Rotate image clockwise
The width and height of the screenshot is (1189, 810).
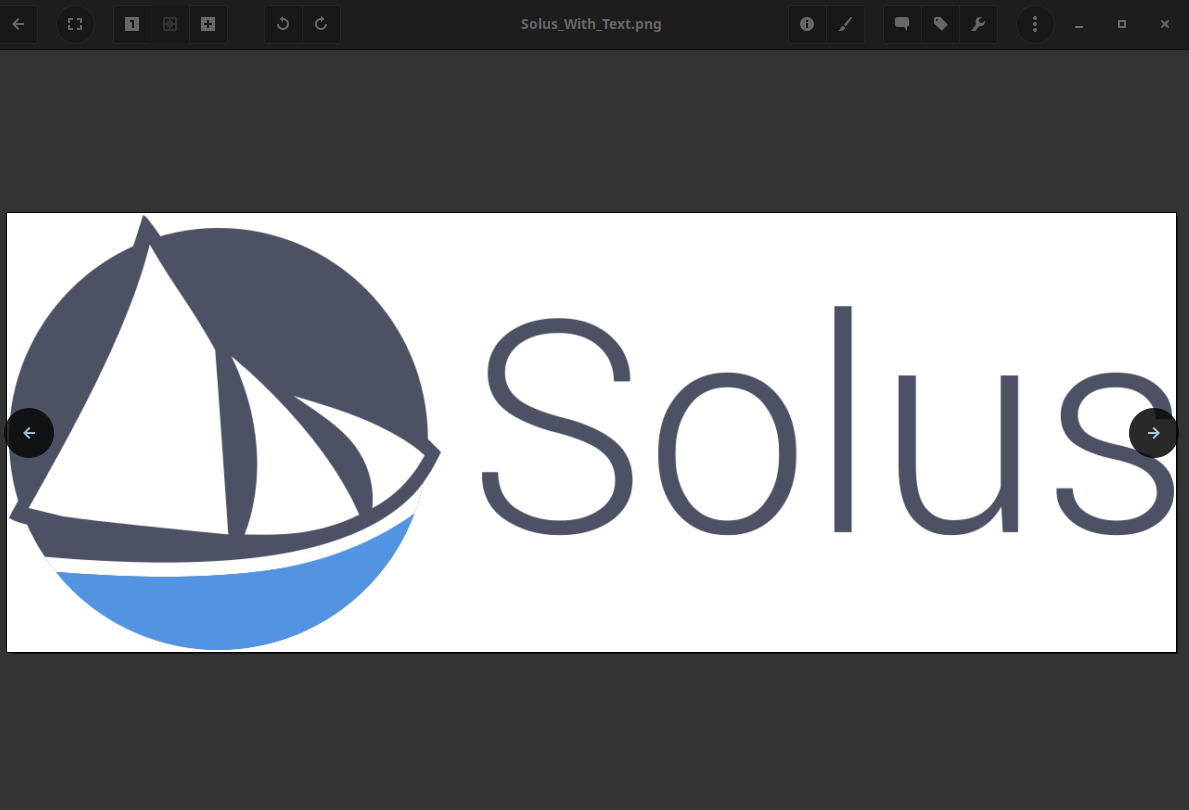click(x=321, y=24)
